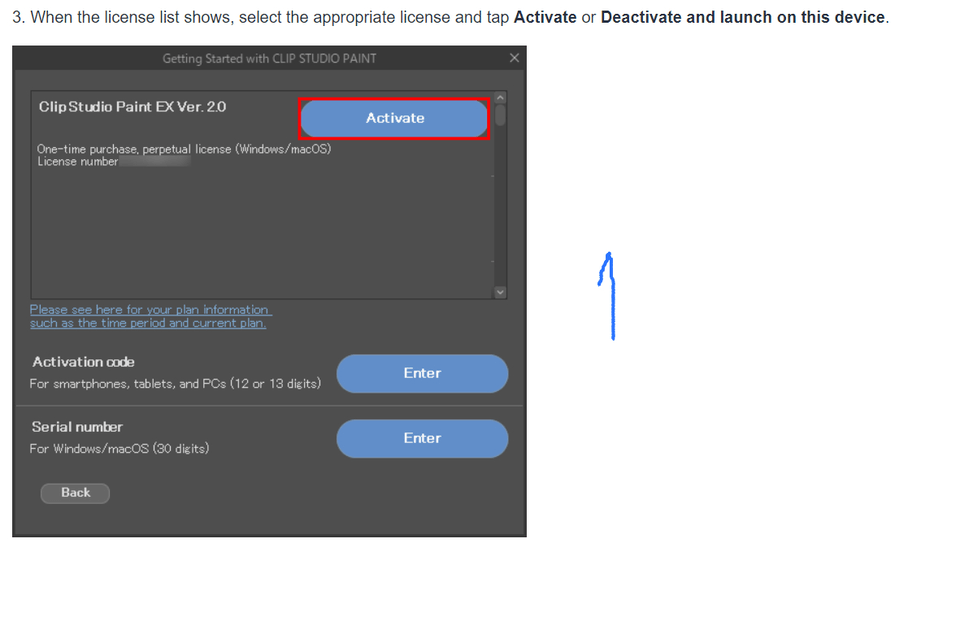Click the scroll up arrow in the license list
This screenshot has height=643, width=960.
tap(500, 98)
